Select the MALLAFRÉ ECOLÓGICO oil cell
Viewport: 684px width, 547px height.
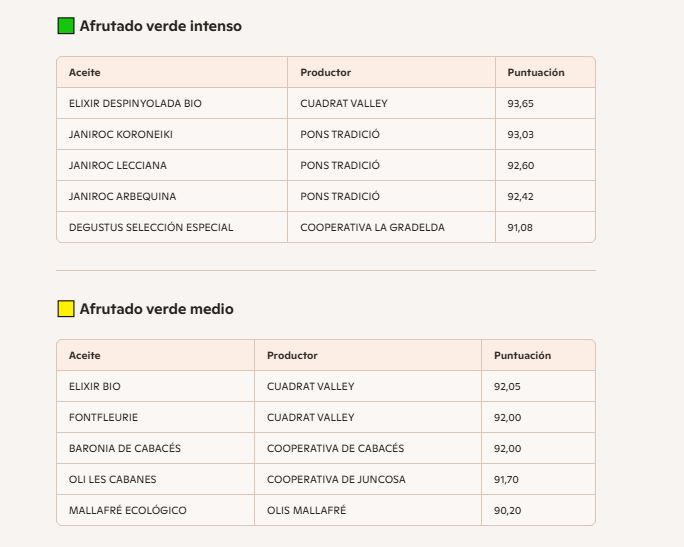(128, 511)
